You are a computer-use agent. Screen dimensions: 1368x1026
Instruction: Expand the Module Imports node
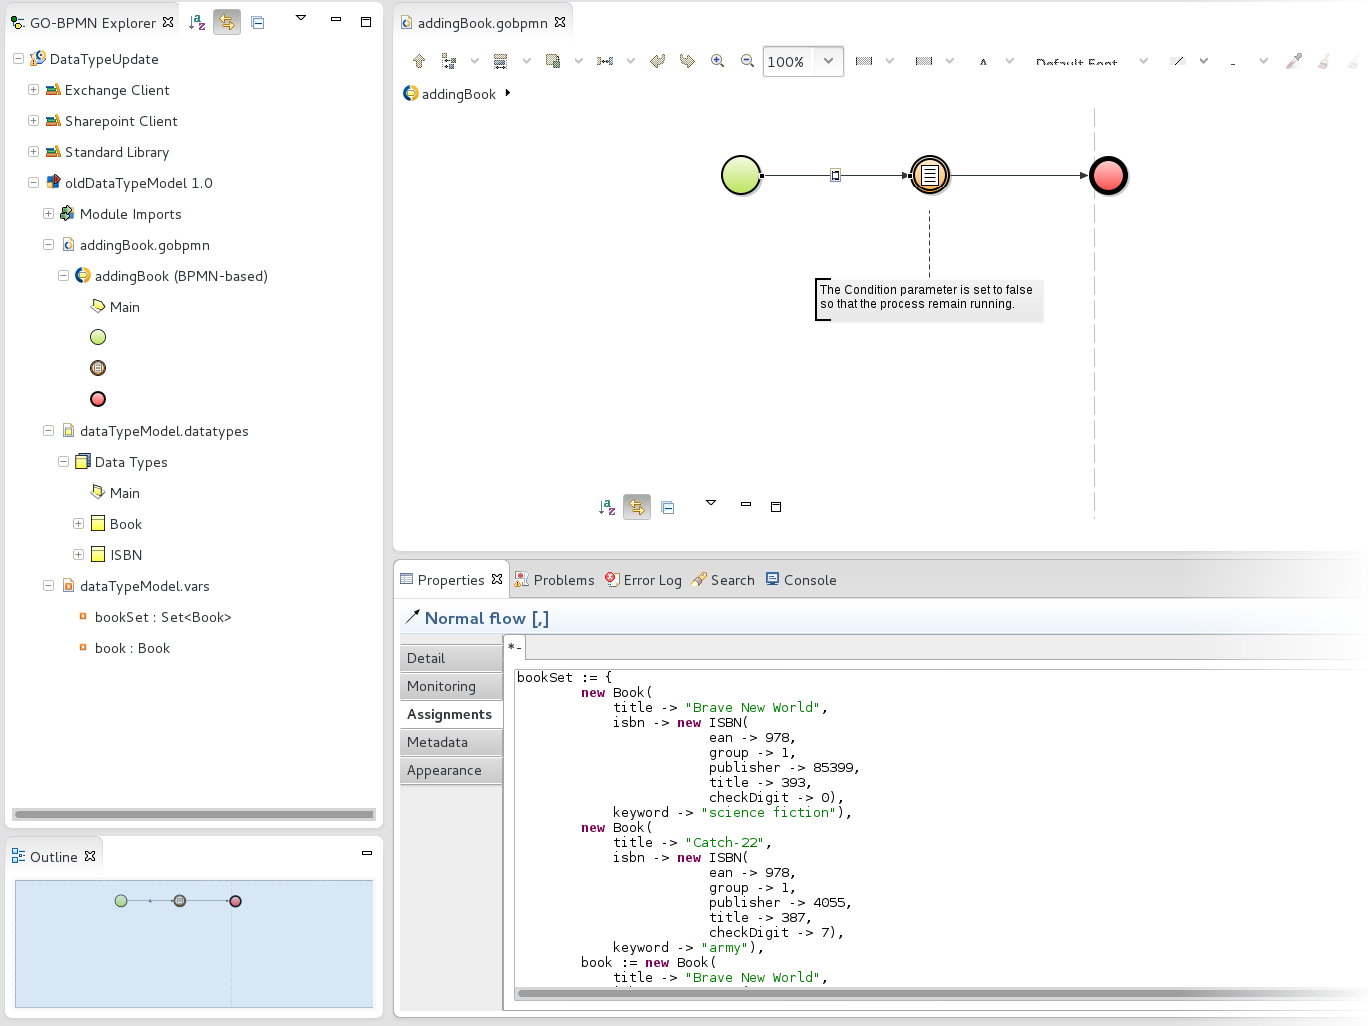point(48,214)
